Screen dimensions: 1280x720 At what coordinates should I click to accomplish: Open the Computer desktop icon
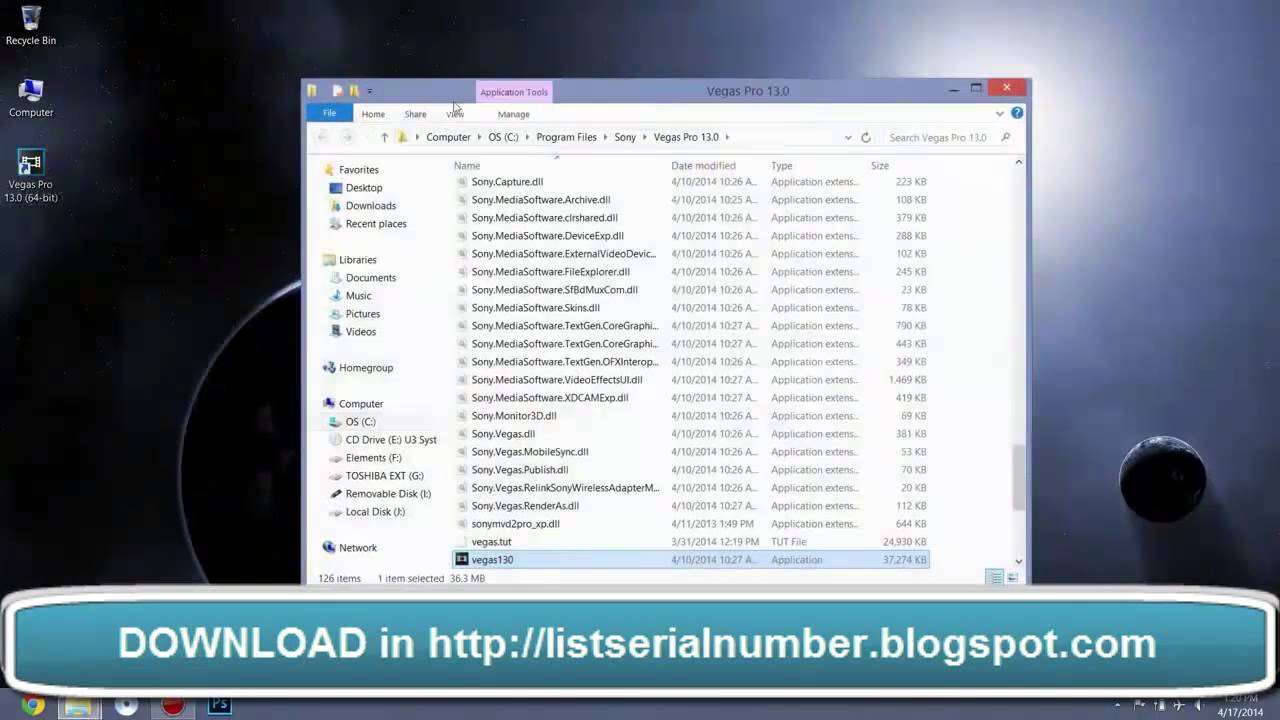tap(31, 98)
